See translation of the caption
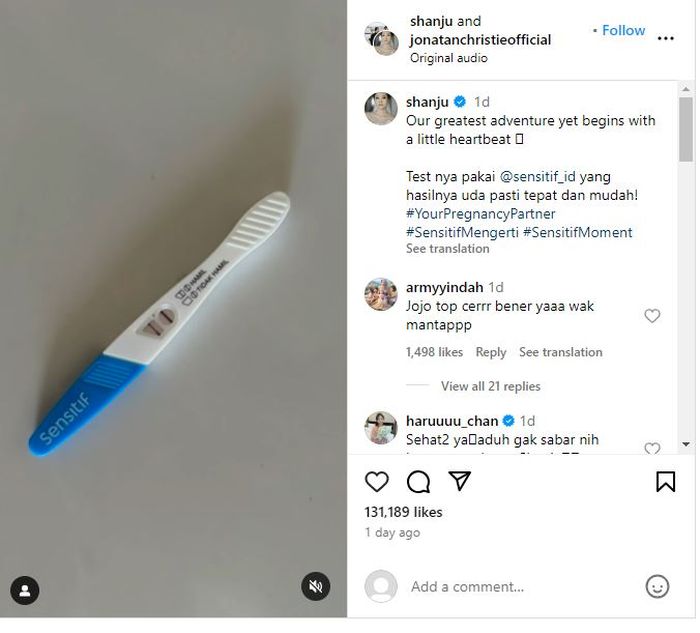The image size is (700, 633). pos(448,249)
